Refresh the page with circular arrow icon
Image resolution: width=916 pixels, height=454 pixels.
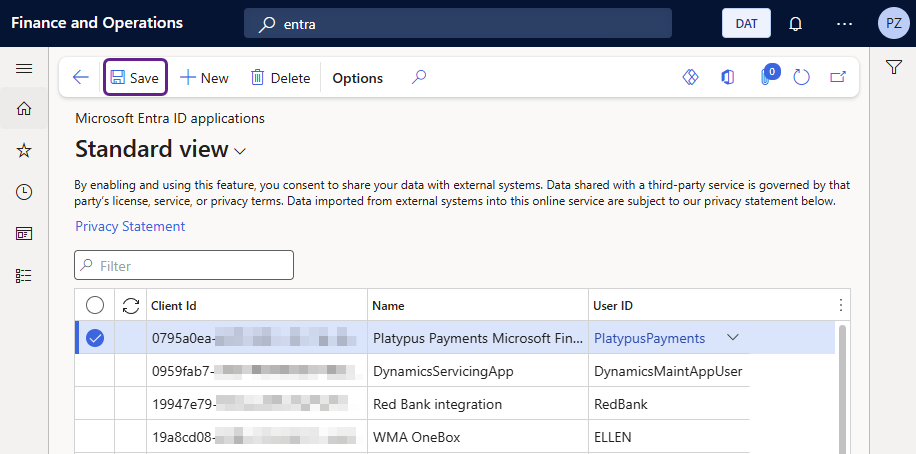(x=800, y=78)
